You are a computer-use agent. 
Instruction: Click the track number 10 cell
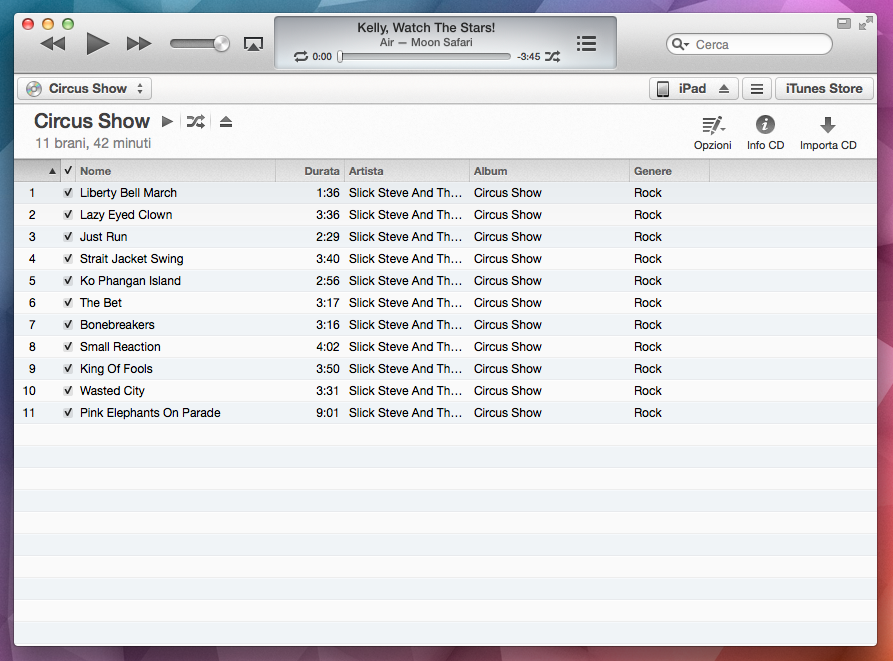29,391
